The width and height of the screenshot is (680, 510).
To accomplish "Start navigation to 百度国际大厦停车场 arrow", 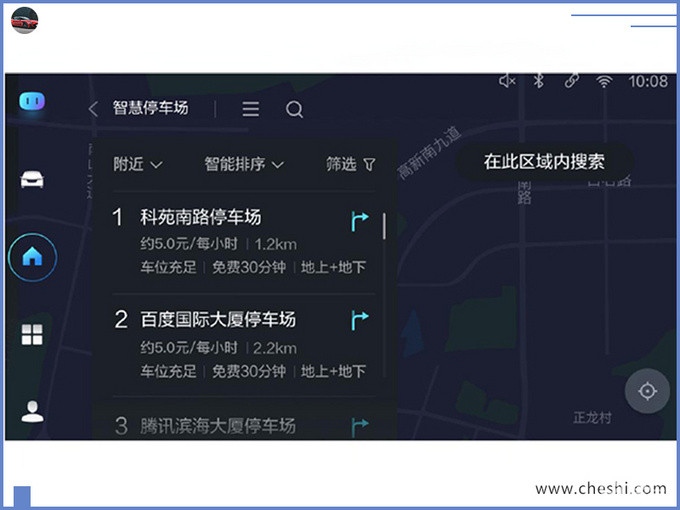I will pyautogui.click(x=359, y=320).
